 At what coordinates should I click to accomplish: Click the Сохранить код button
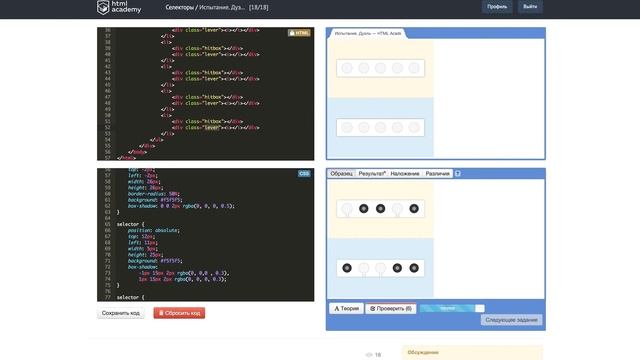click(x=121, y=313)
